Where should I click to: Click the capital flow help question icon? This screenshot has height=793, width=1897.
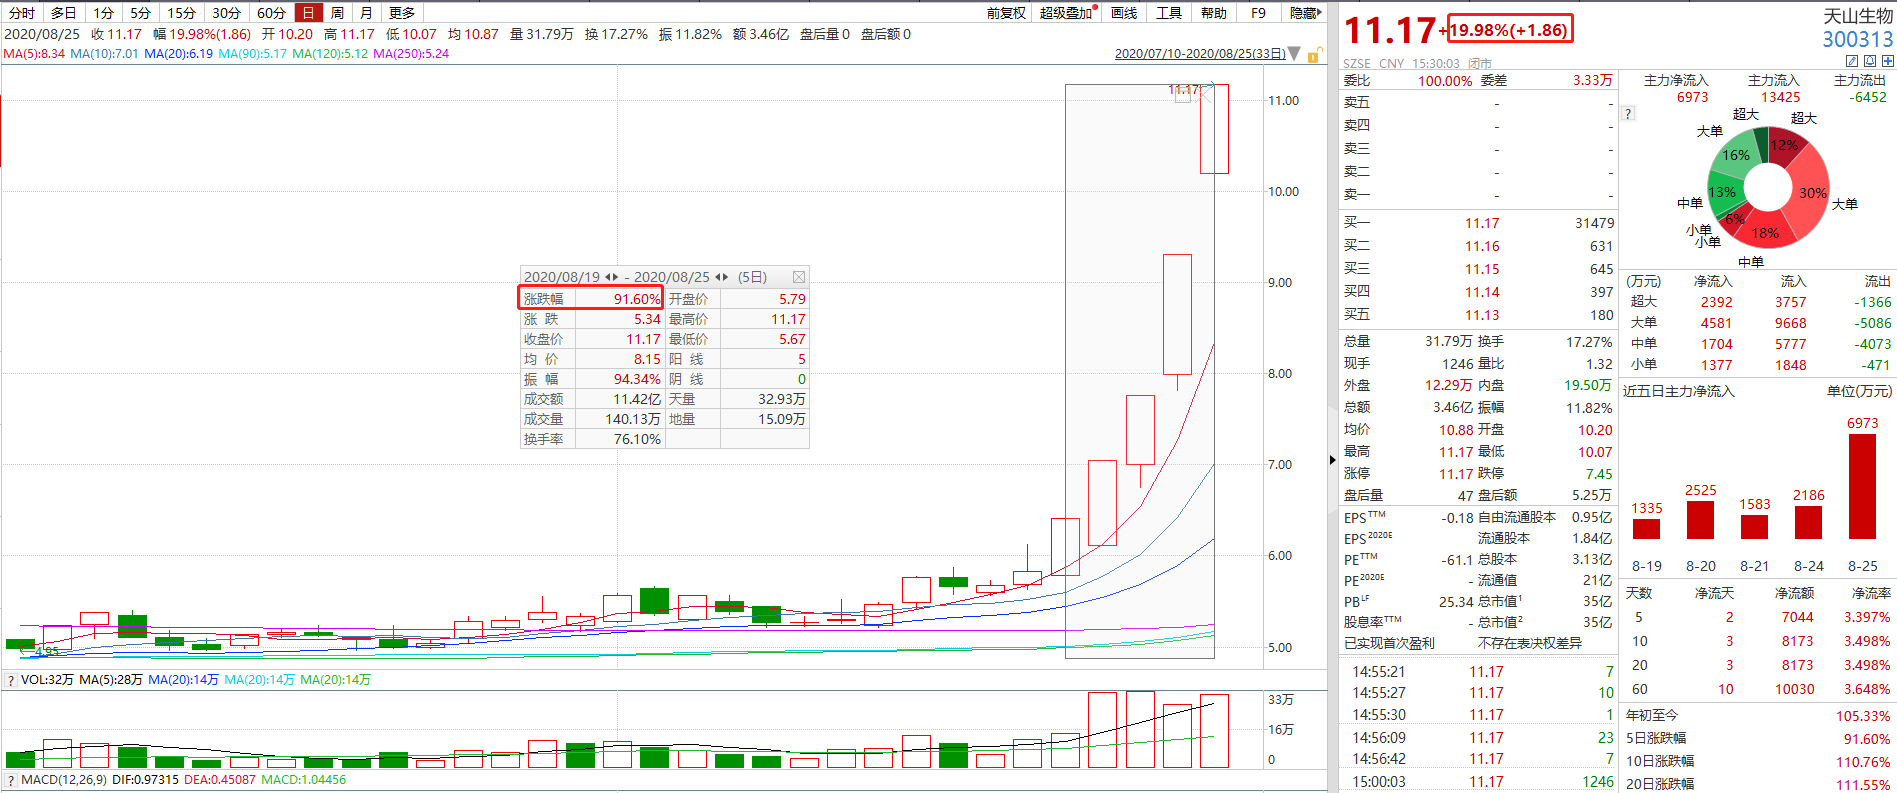pos(1629,114)
